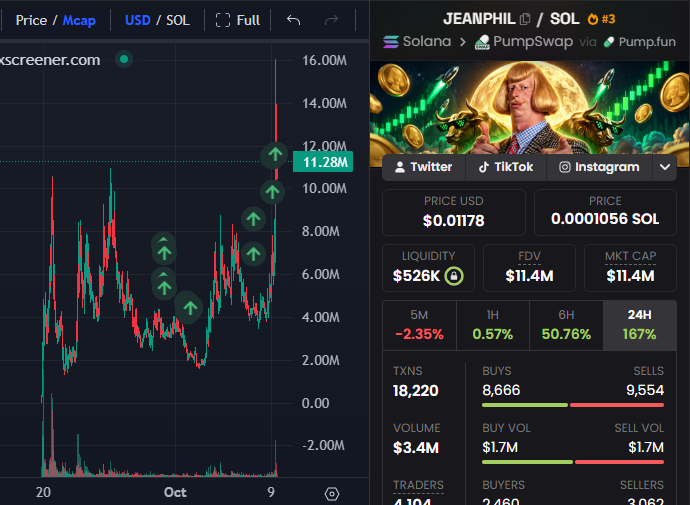Open chart settings hexagon icon
This screenshot has width=690, height=505.
click(x=332, y=494)
